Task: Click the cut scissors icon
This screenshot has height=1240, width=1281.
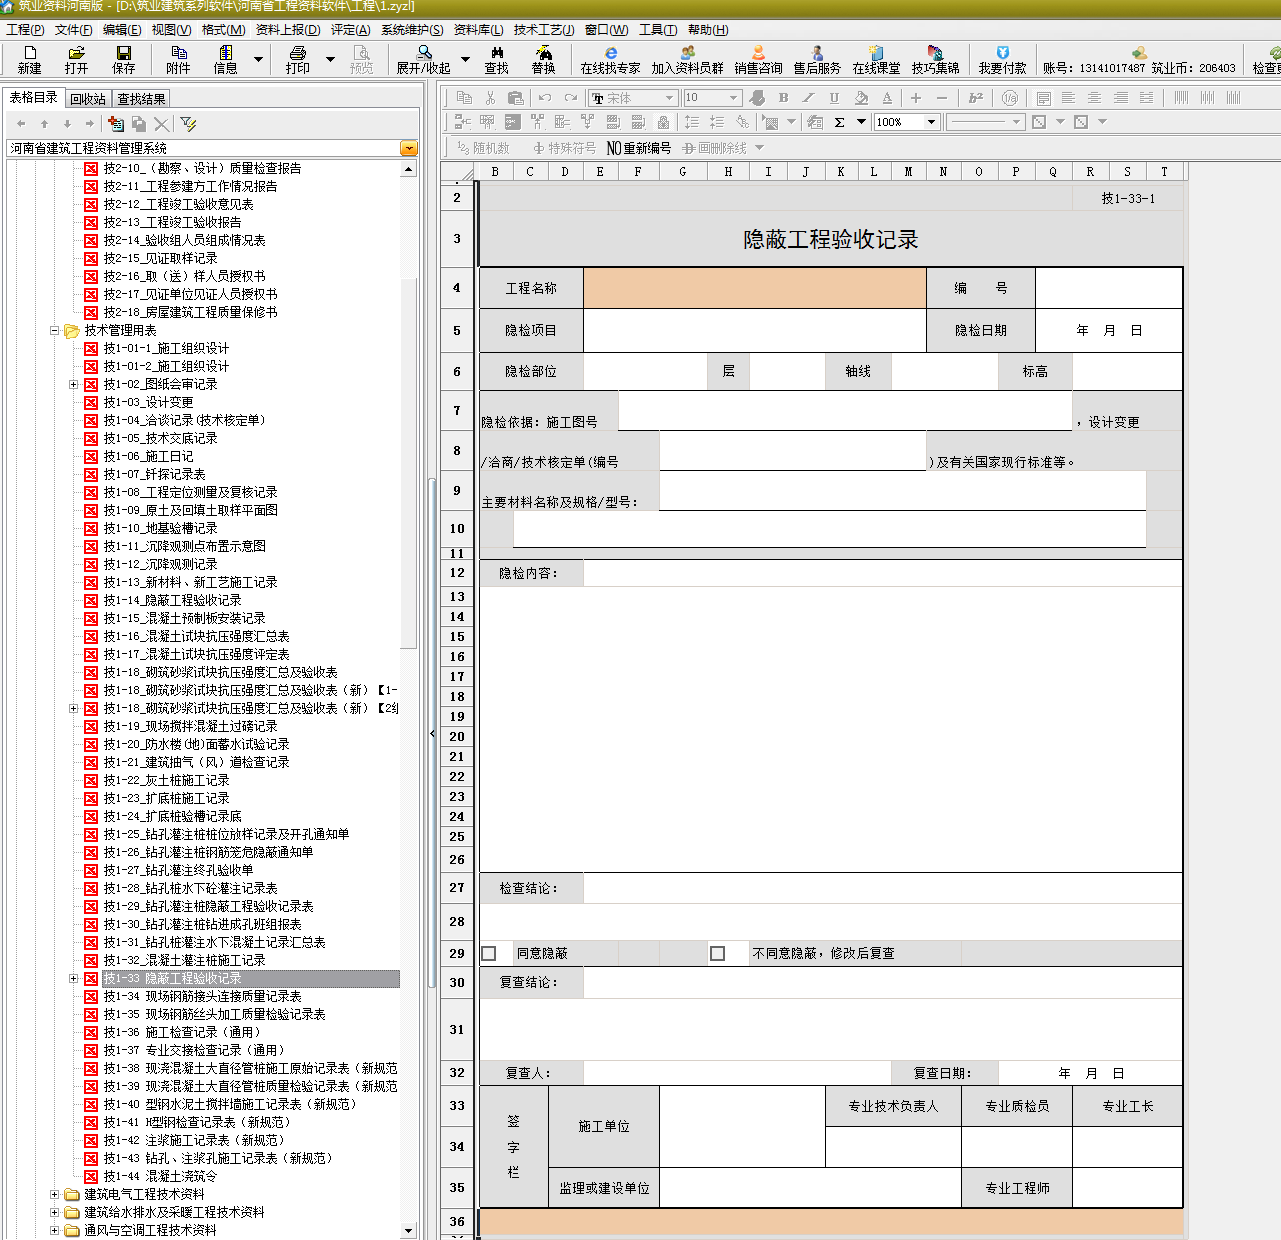Action: click(490, 97)
